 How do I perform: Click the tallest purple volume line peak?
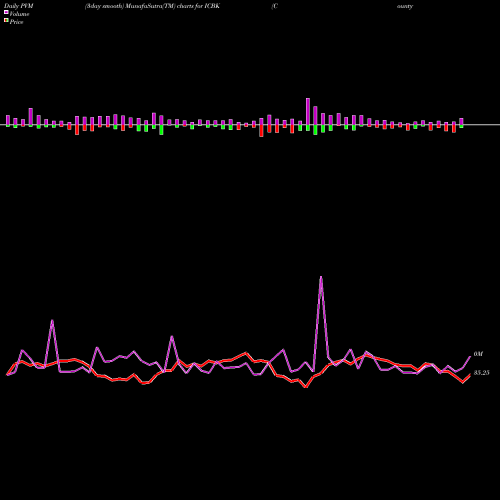coord(321,277)
